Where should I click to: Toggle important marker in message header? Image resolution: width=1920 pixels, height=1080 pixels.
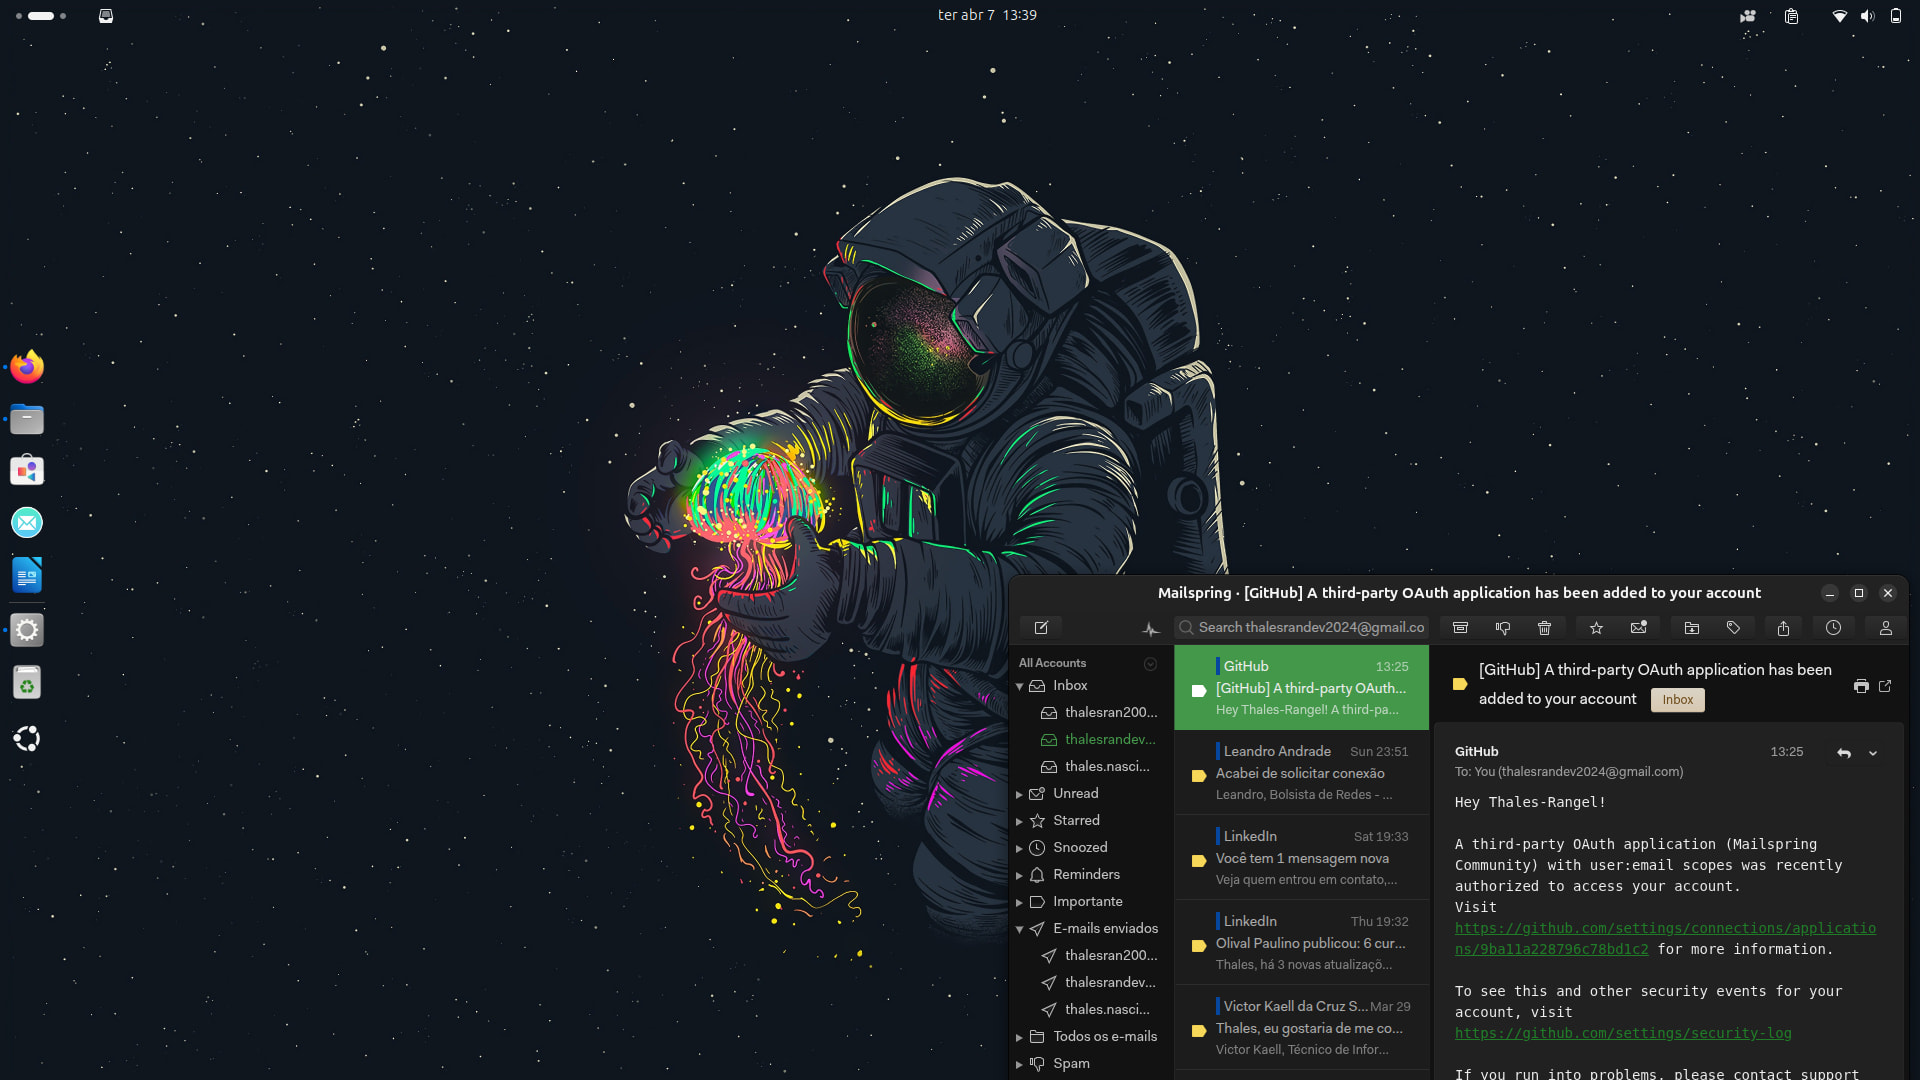tap(1459, 685)
